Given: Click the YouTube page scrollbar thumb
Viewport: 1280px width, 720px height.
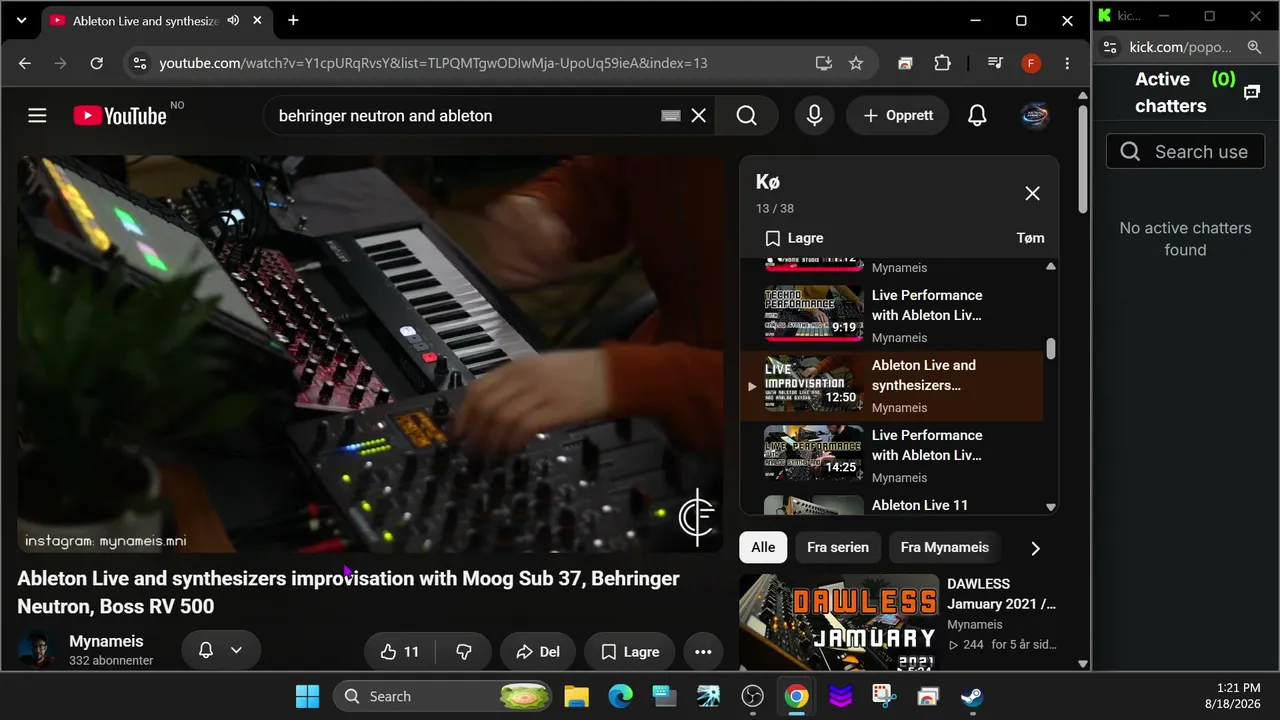Looking at the screenshot, I should point(1083,158).
